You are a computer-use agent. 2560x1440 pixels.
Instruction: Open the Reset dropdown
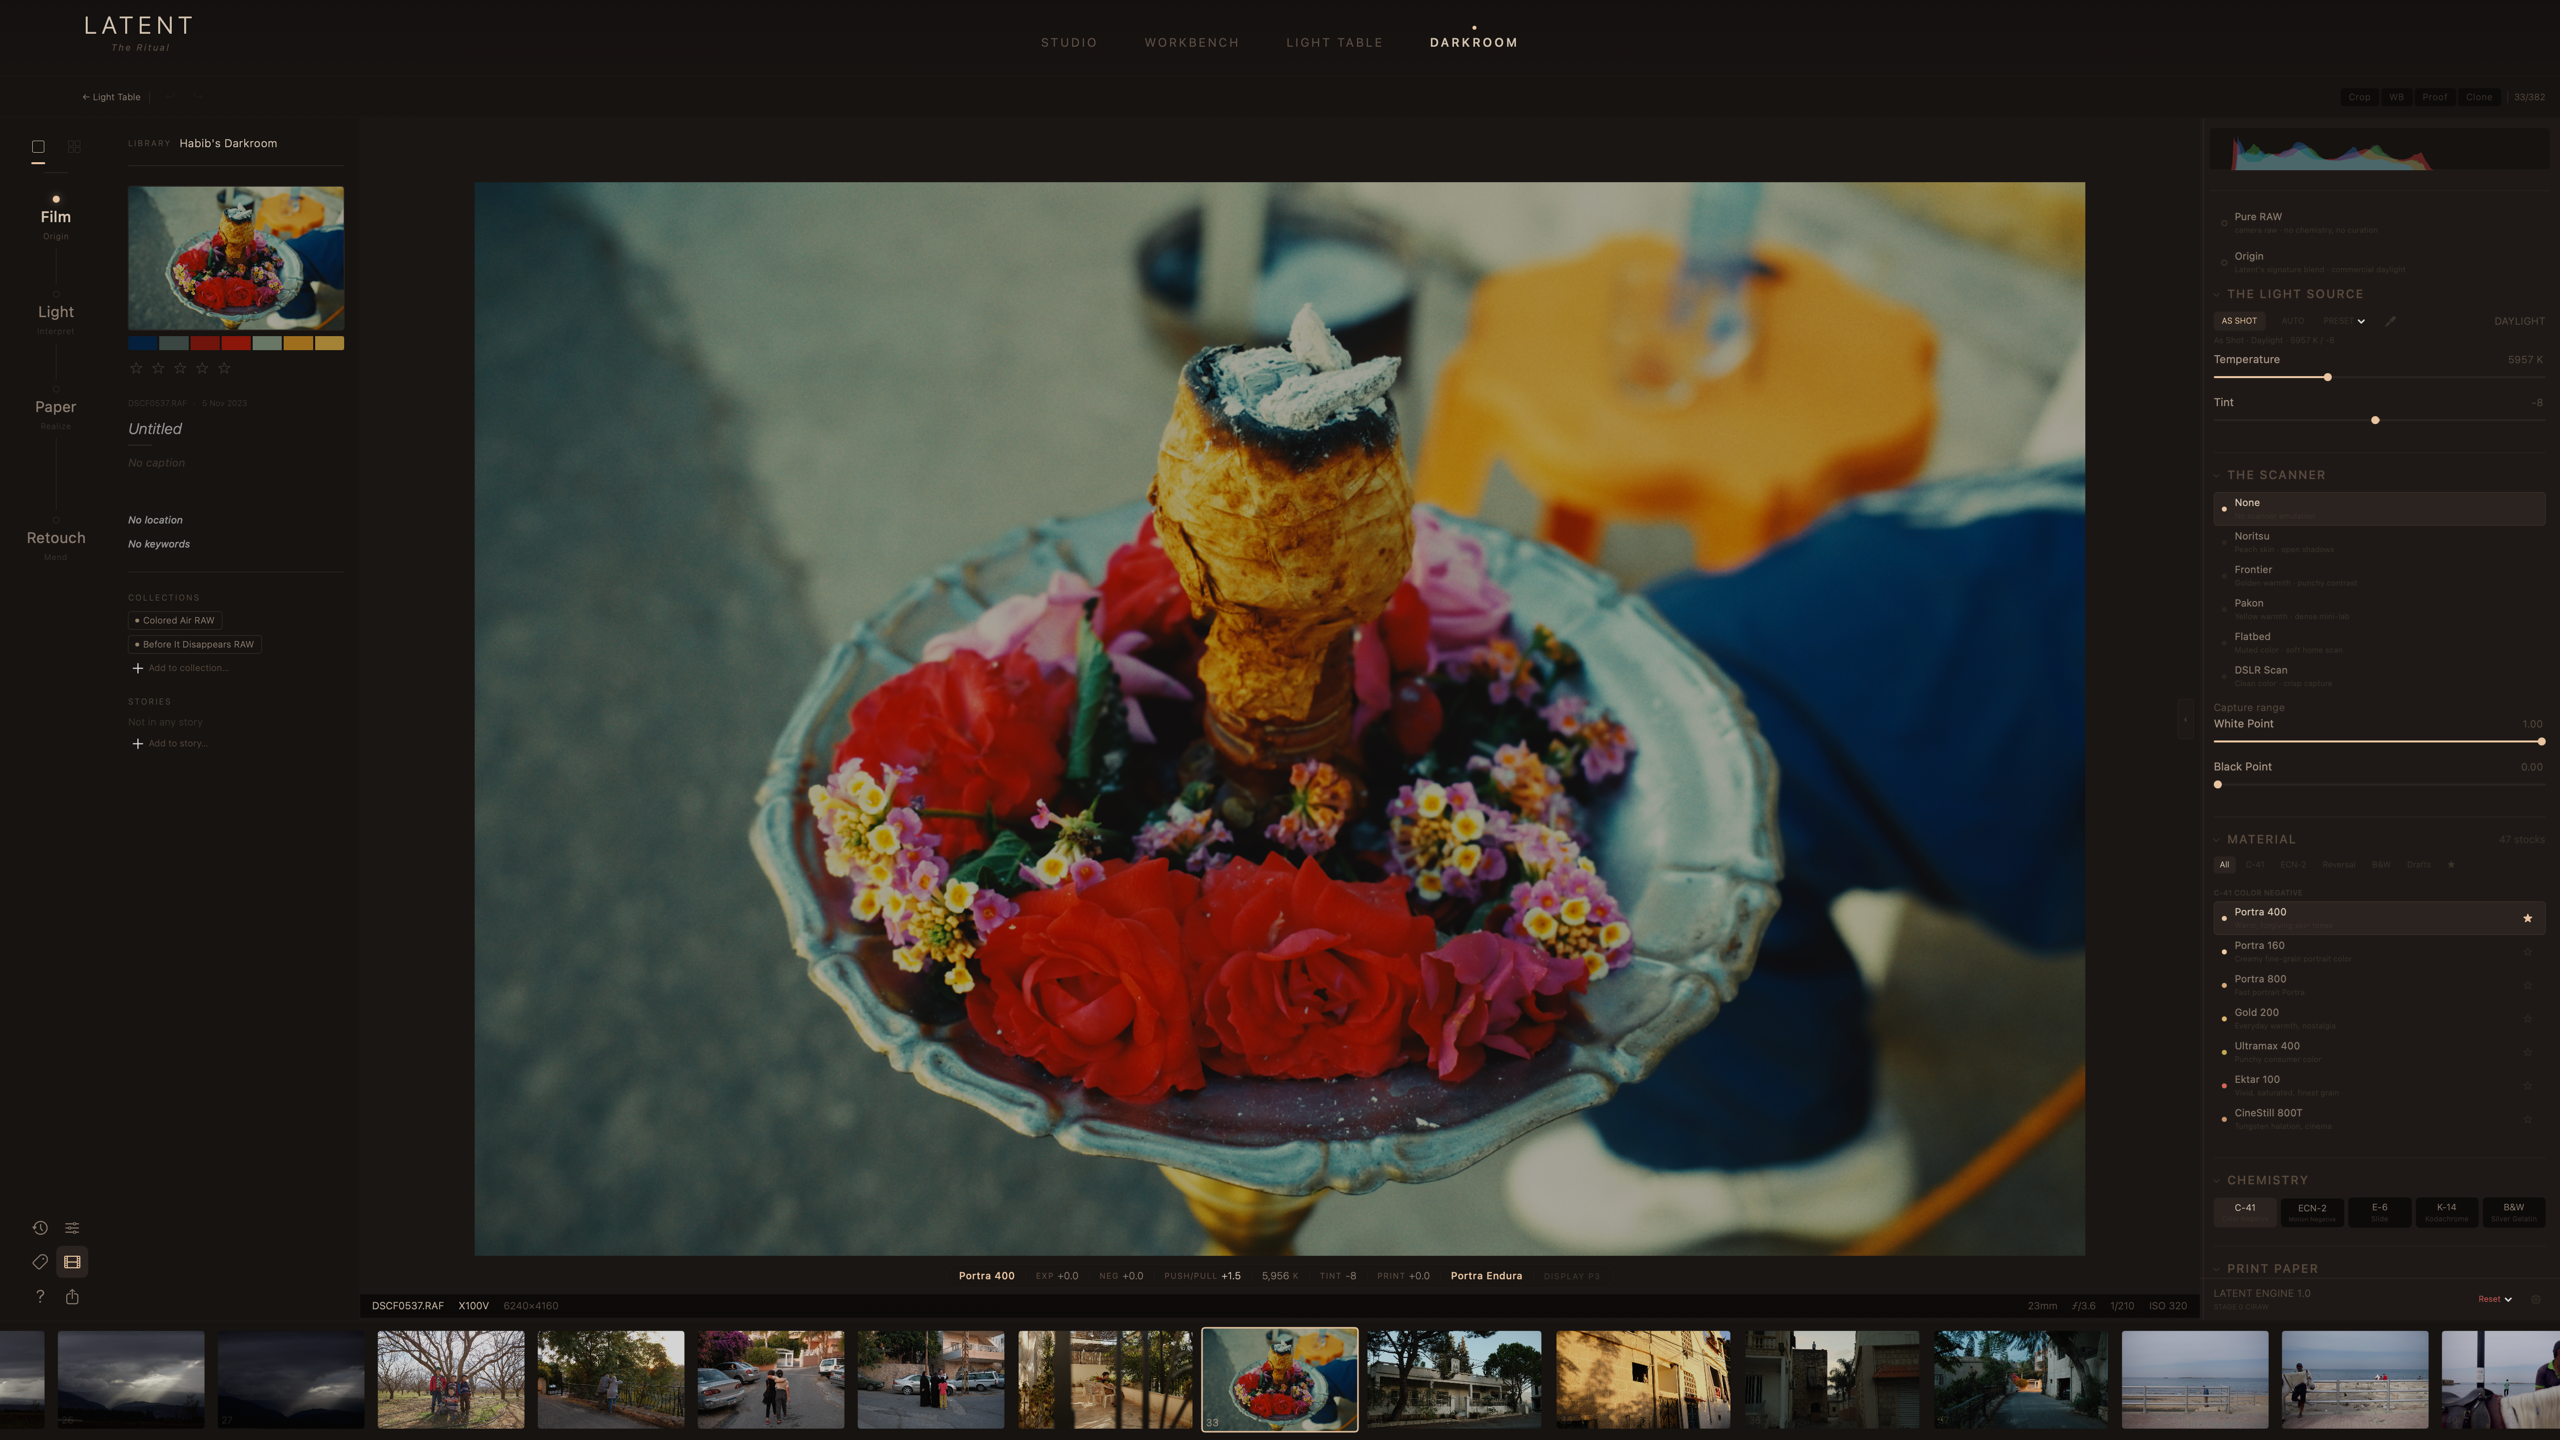point(2495,1299)
